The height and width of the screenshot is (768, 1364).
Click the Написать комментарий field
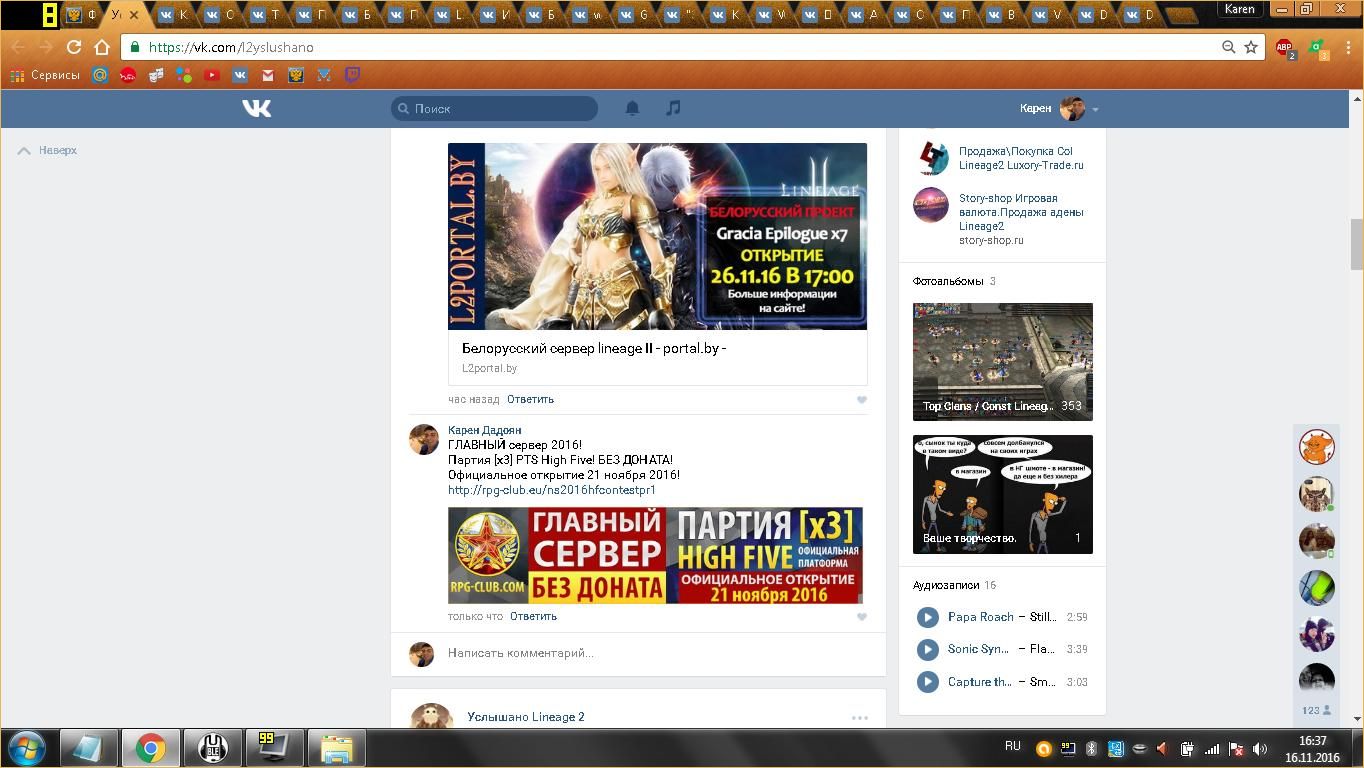(656, 653)
